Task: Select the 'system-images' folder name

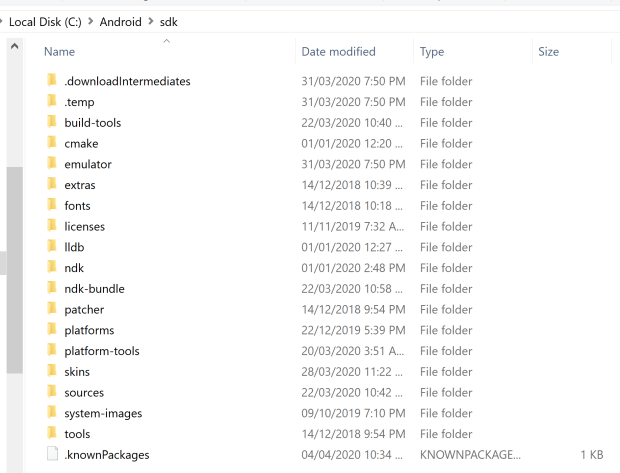Action: [x=103, y=413]
